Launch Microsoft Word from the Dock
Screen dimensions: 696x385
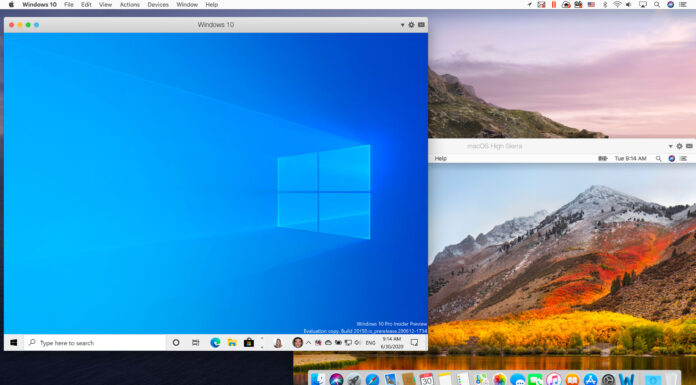coord(627,380)
